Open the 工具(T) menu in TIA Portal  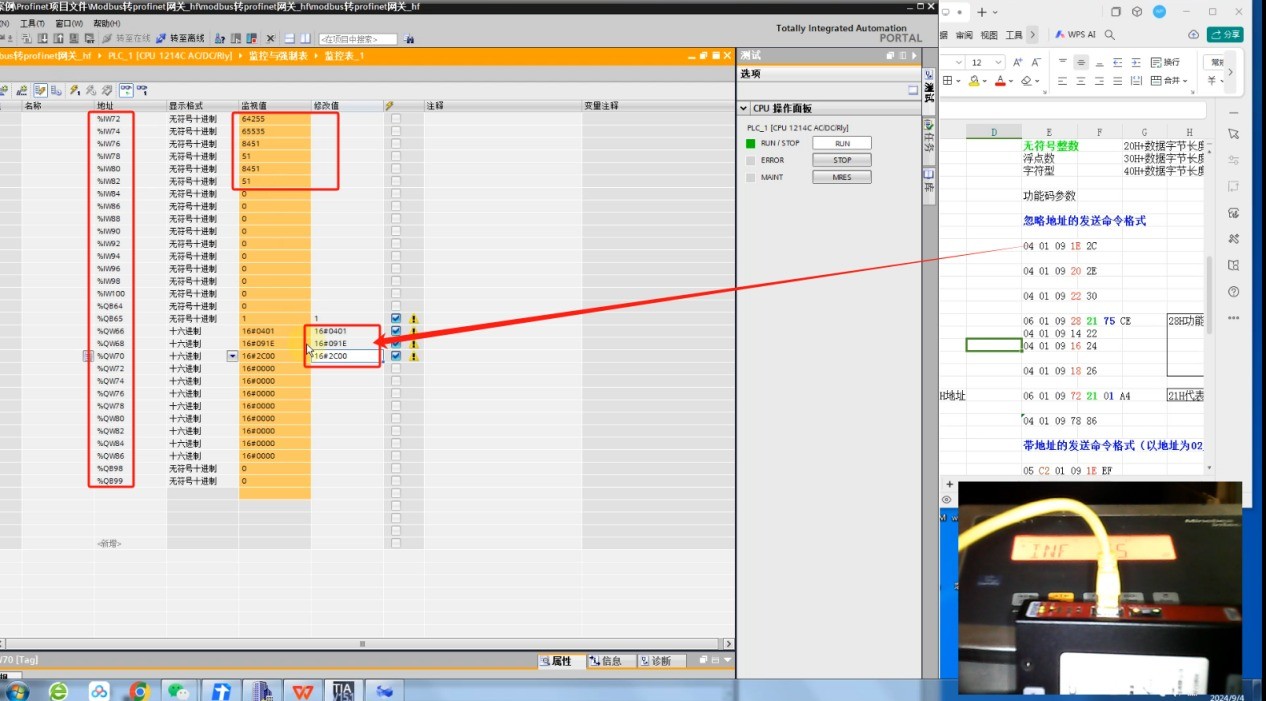click(x=32, y=23)
